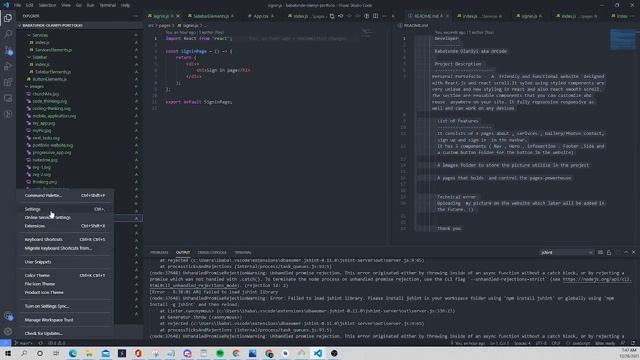Screen dimensions: 640x360
Task: Open Source Control view in activity bar
Action: pos(8,50)
